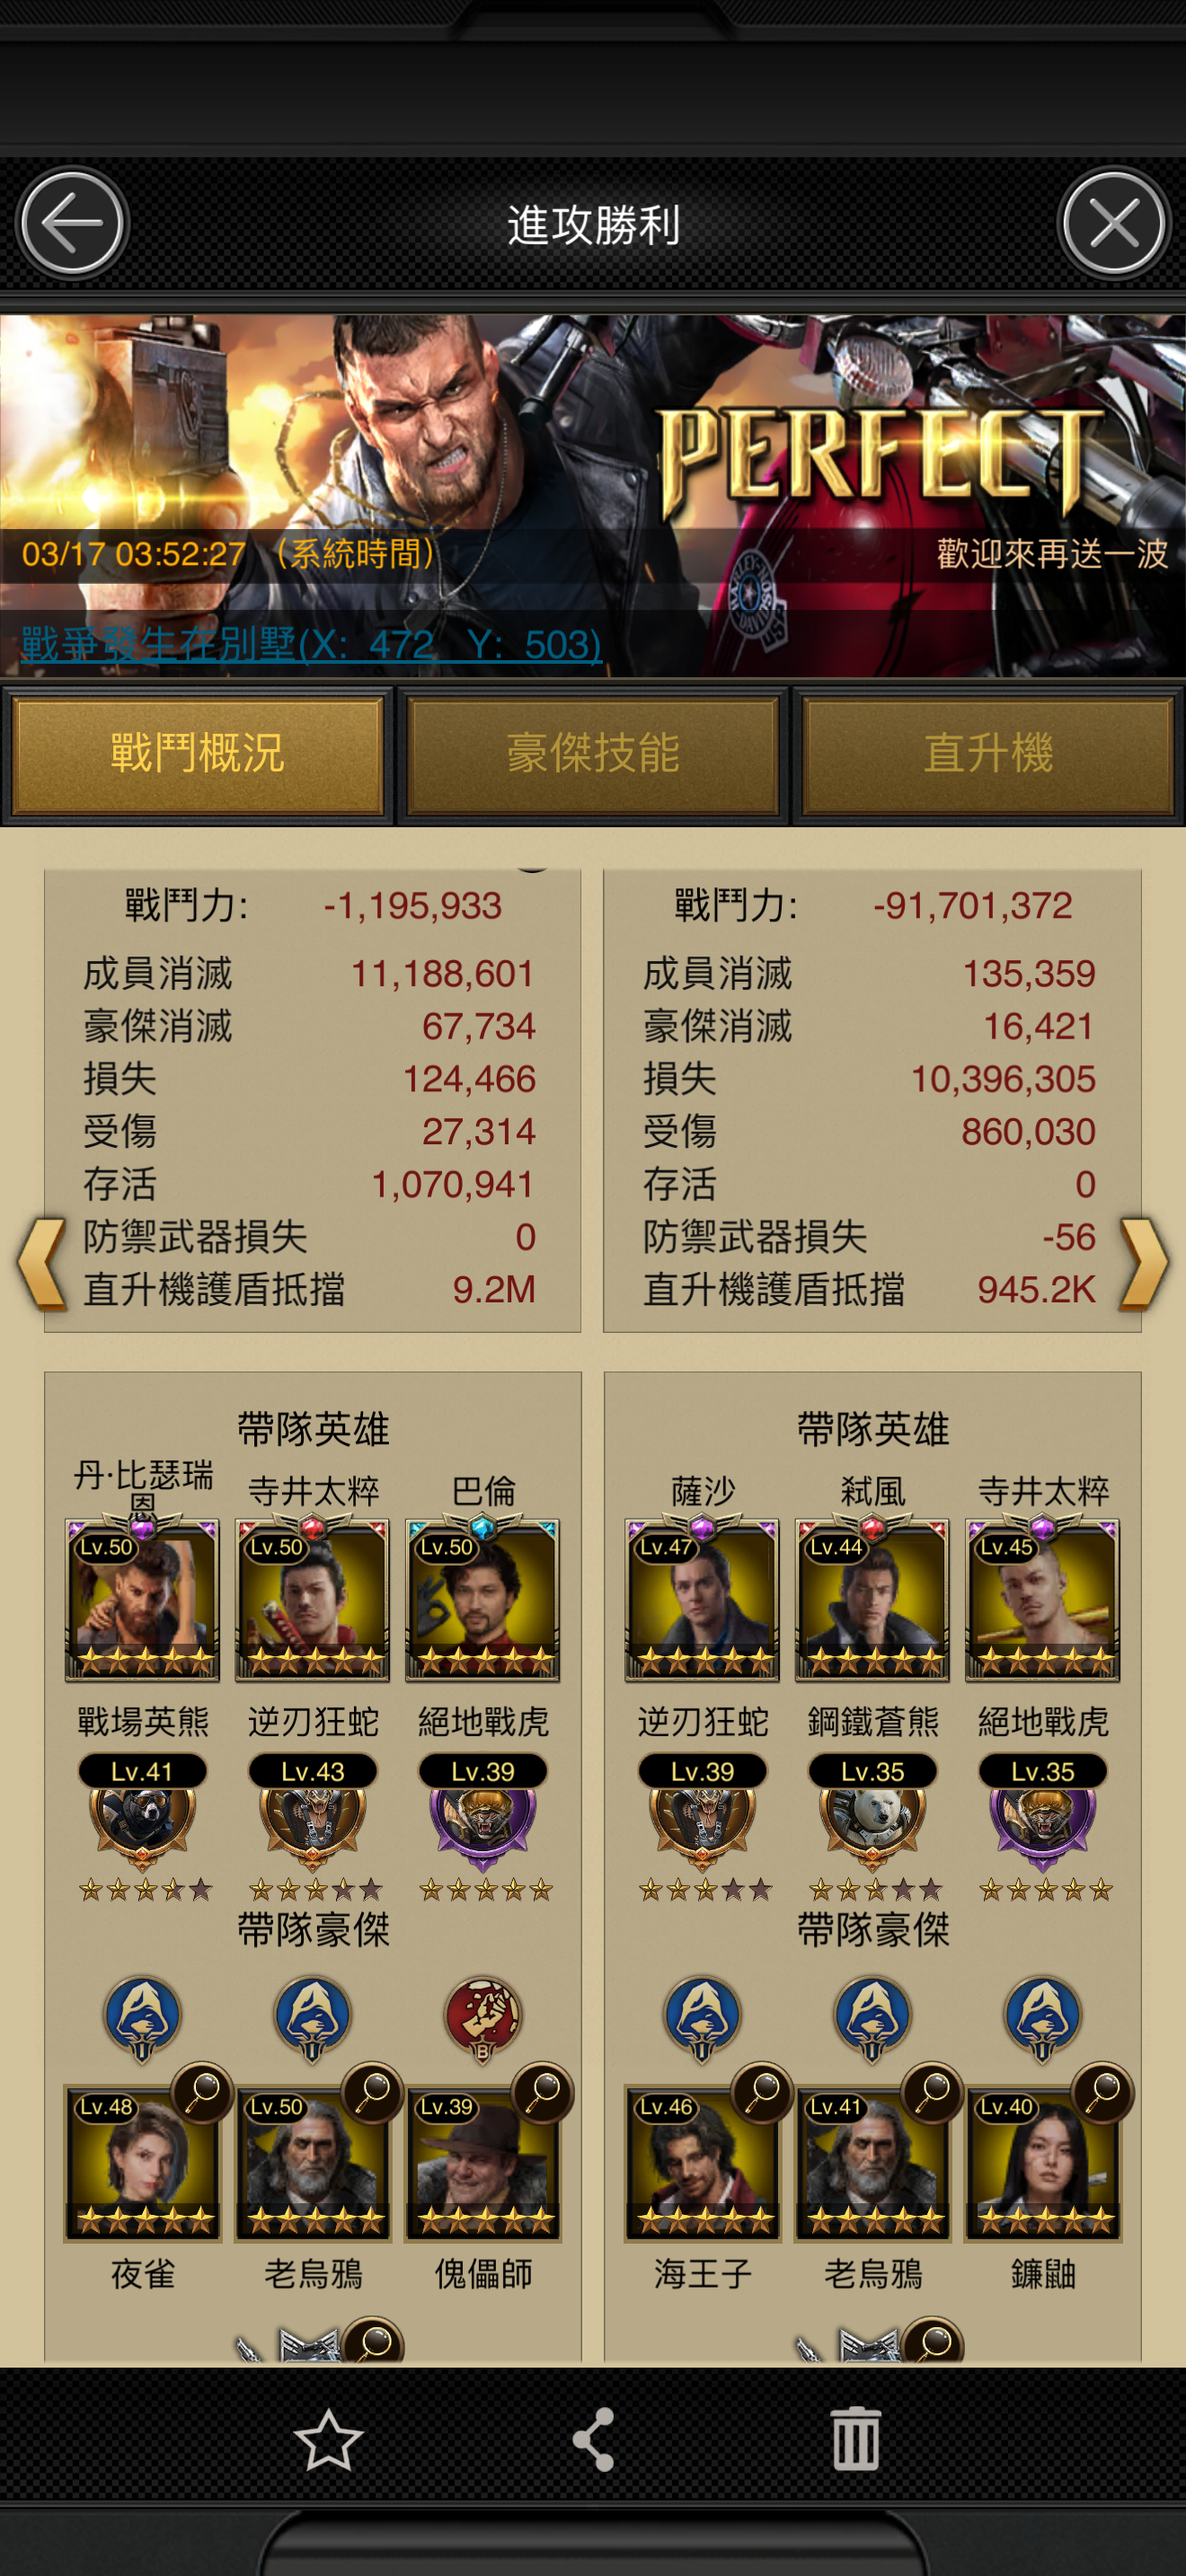This screenshot has height=2576, width=1186.
Task: Delete report with the trash icon
Action: (856, 2440)
